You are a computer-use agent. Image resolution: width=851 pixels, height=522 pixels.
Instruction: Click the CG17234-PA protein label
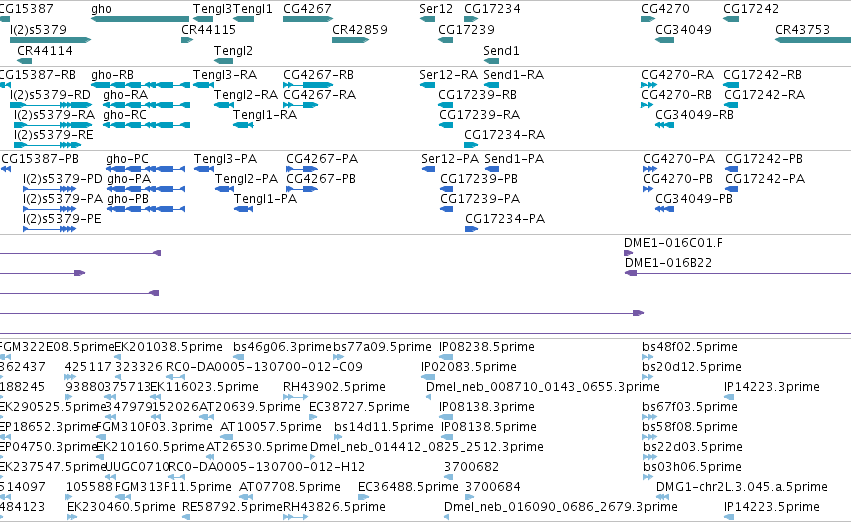pyautogui.click(x=505, y=219)
